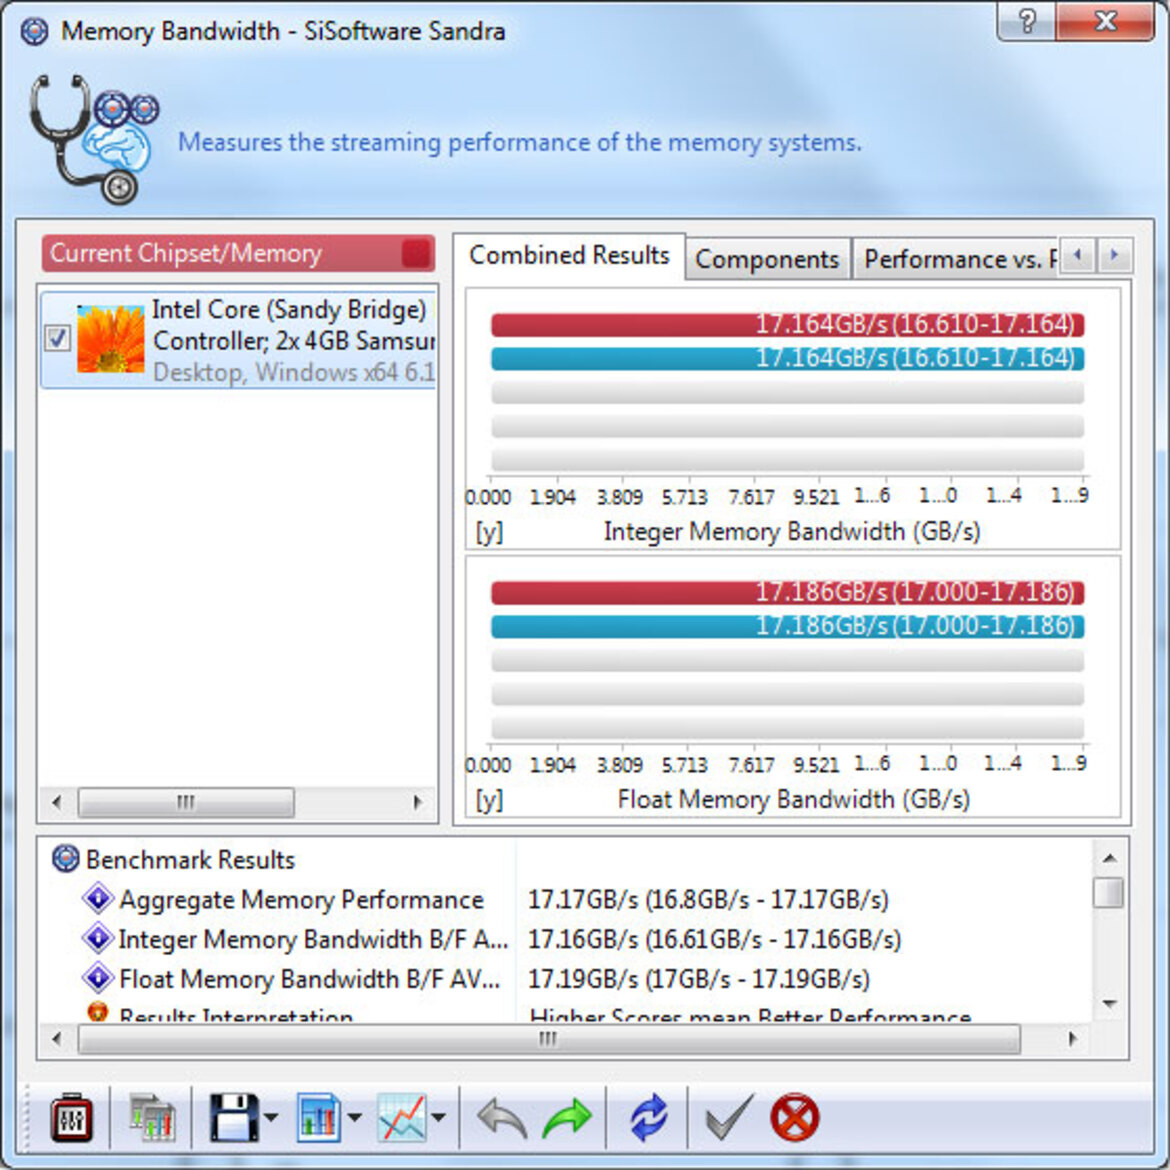
Task: Click the "Desktop, Windows x64 6.1" line
Action: coord(293,372)
